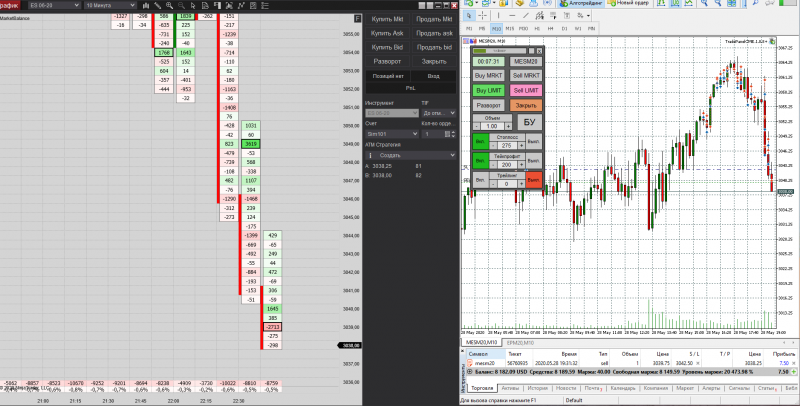The width and height of the screenshot is (800, 406).
Task: Select the trendline drawing tool
Action: [x=526, y=16]
